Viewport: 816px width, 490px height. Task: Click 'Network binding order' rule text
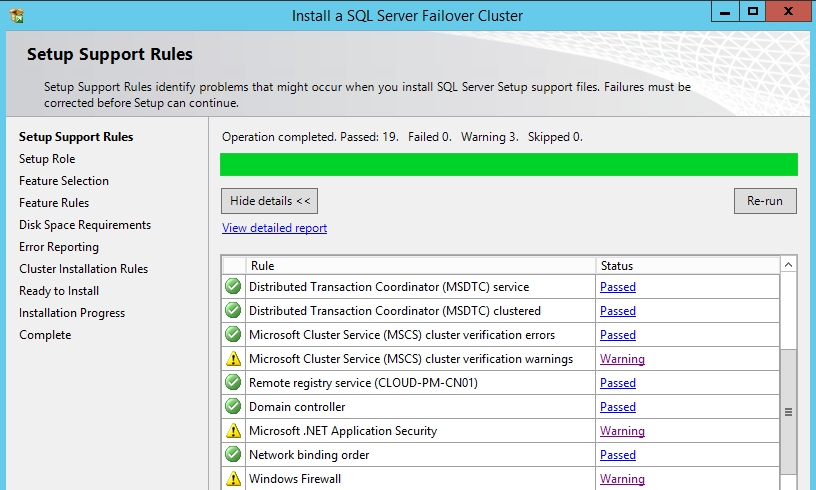click(x=309, y=455)
